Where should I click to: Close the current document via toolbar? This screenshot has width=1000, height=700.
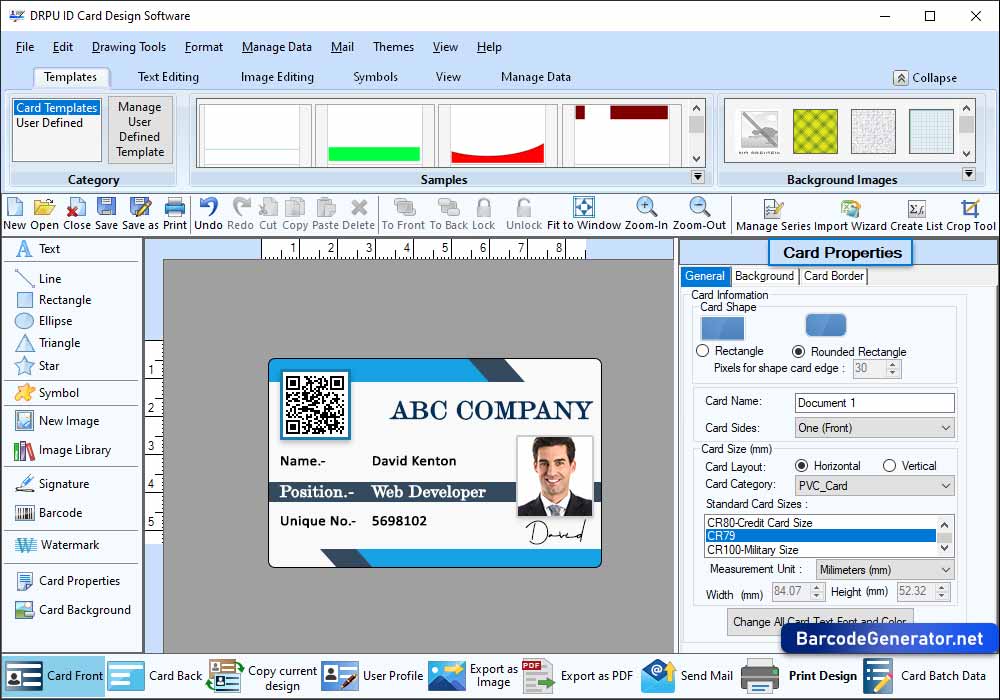[77, 207]
